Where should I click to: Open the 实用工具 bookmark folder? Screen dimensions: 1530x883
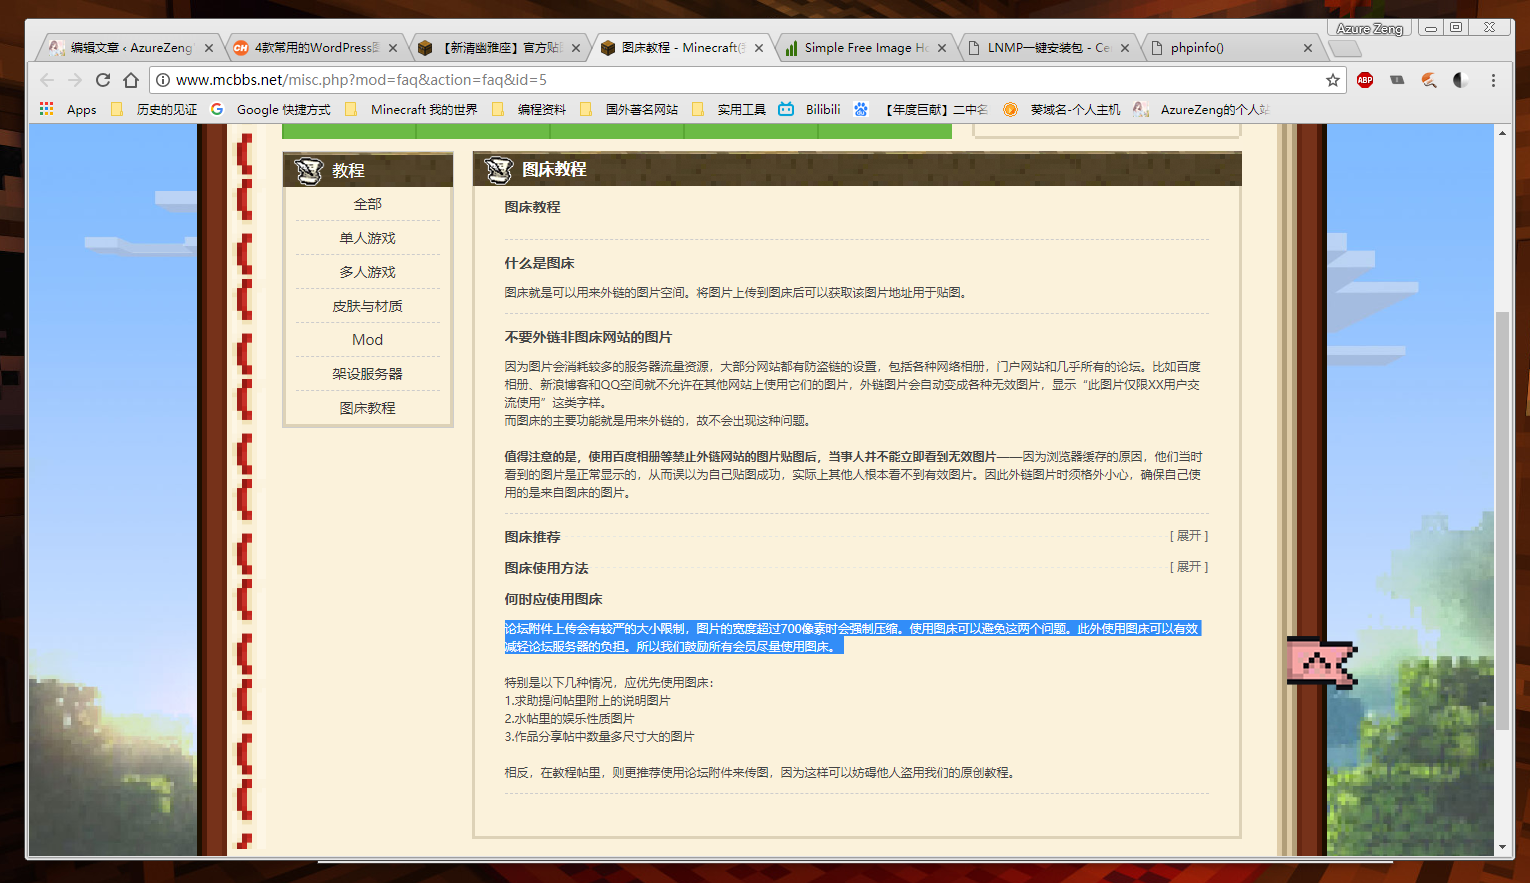point(729,109)
